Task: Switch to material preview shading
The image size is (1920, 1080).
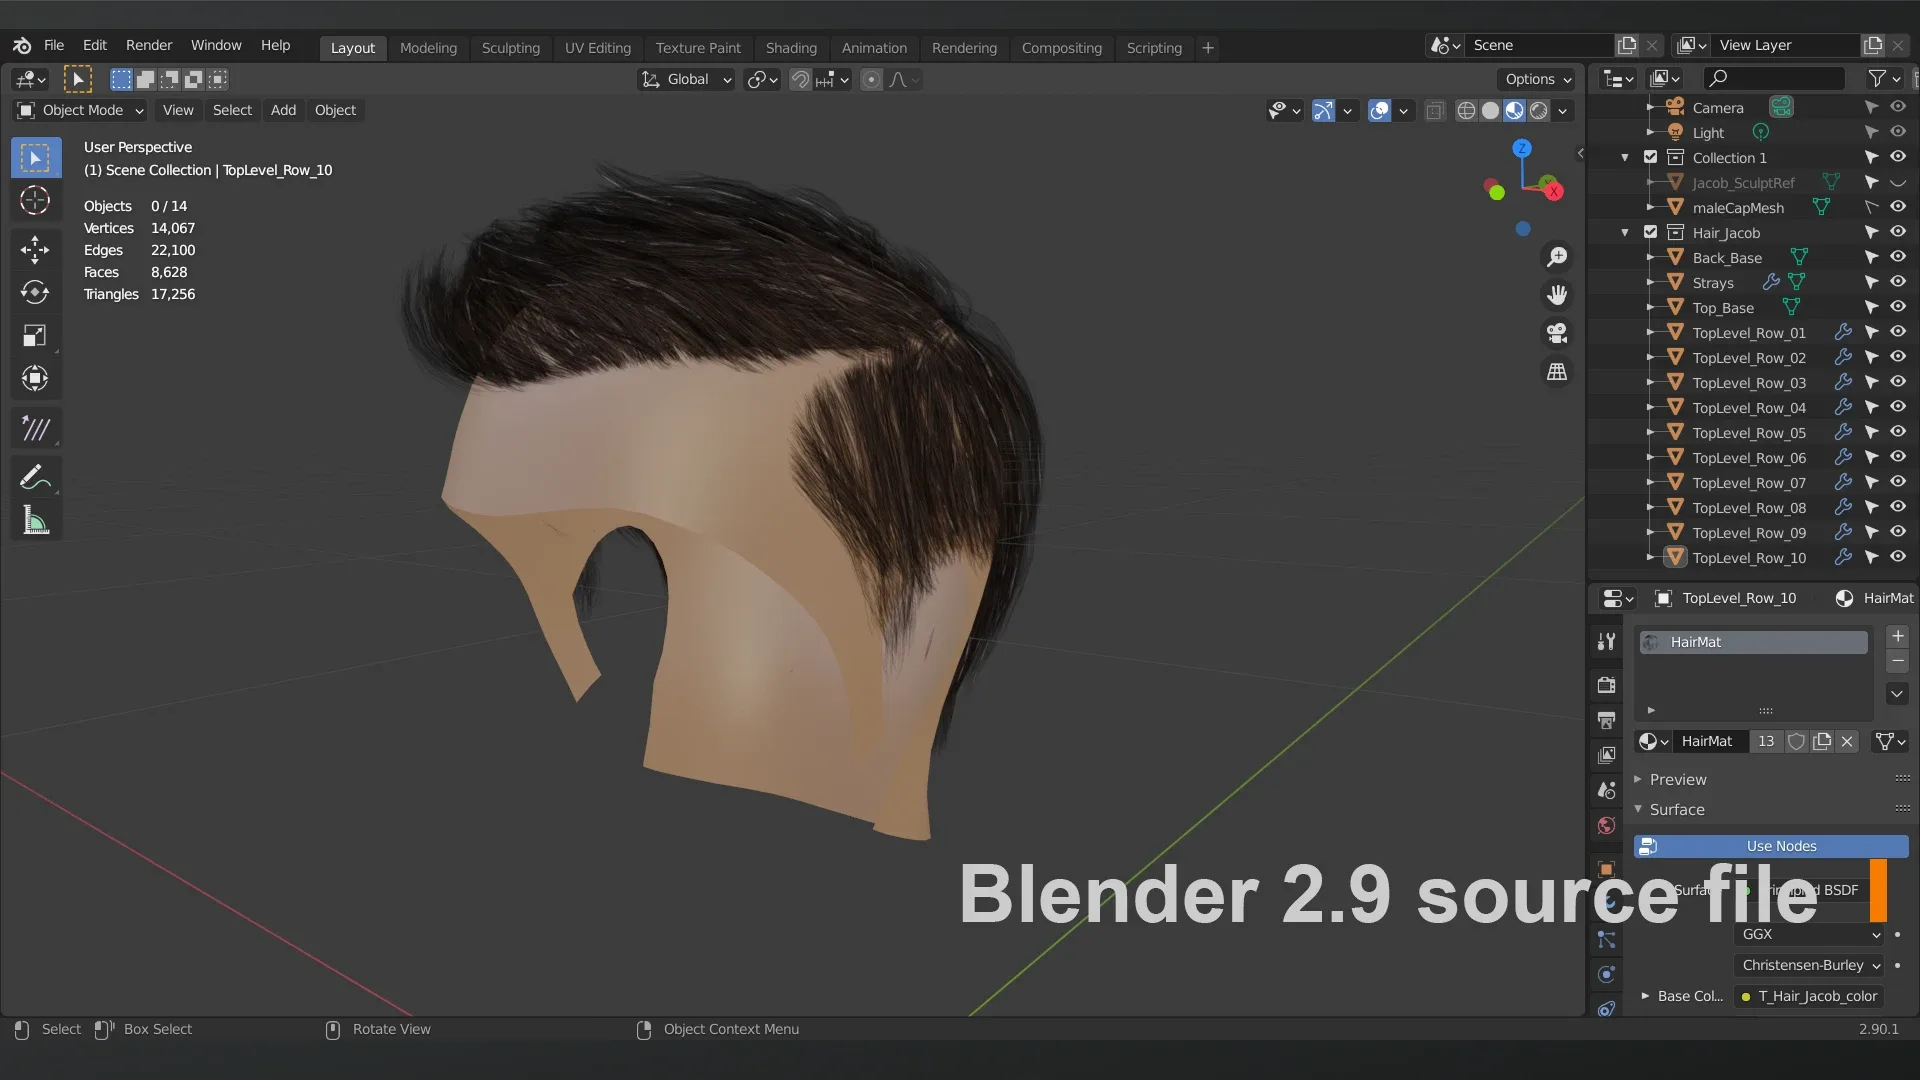Action: pyautogui.click(x=1515, y=110)
